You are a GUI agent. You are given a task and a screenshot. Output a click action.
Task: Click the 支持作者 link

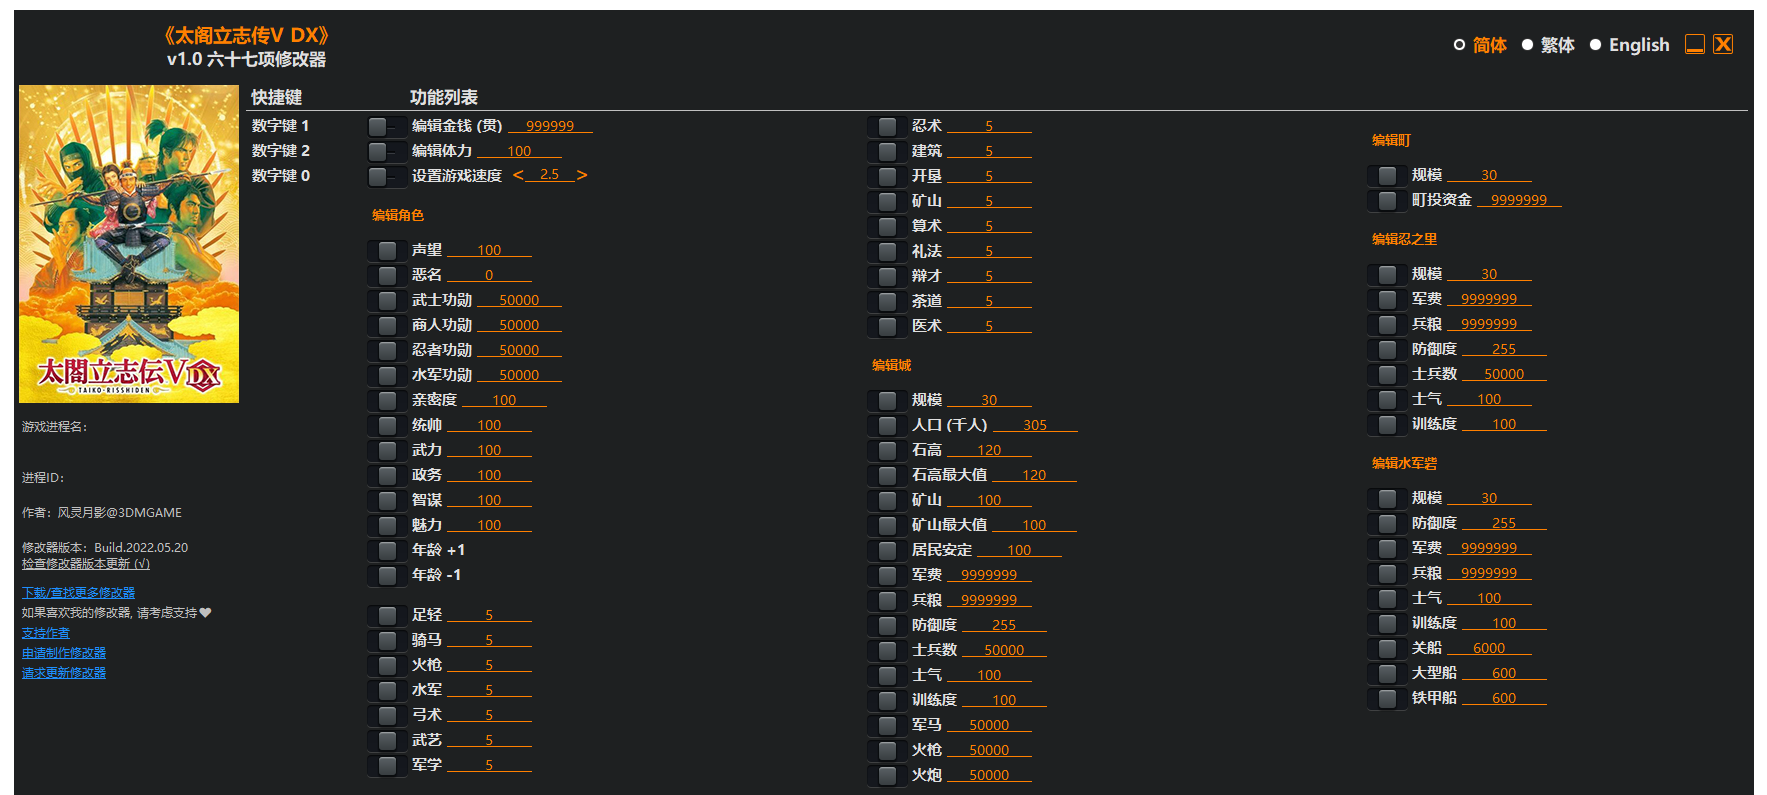[x=46, y=633]
